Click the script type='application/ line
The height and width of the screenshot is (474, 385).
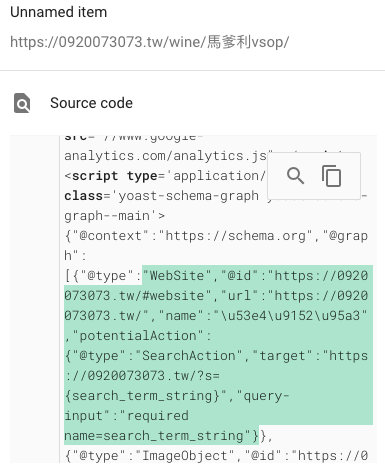[165, 176]
